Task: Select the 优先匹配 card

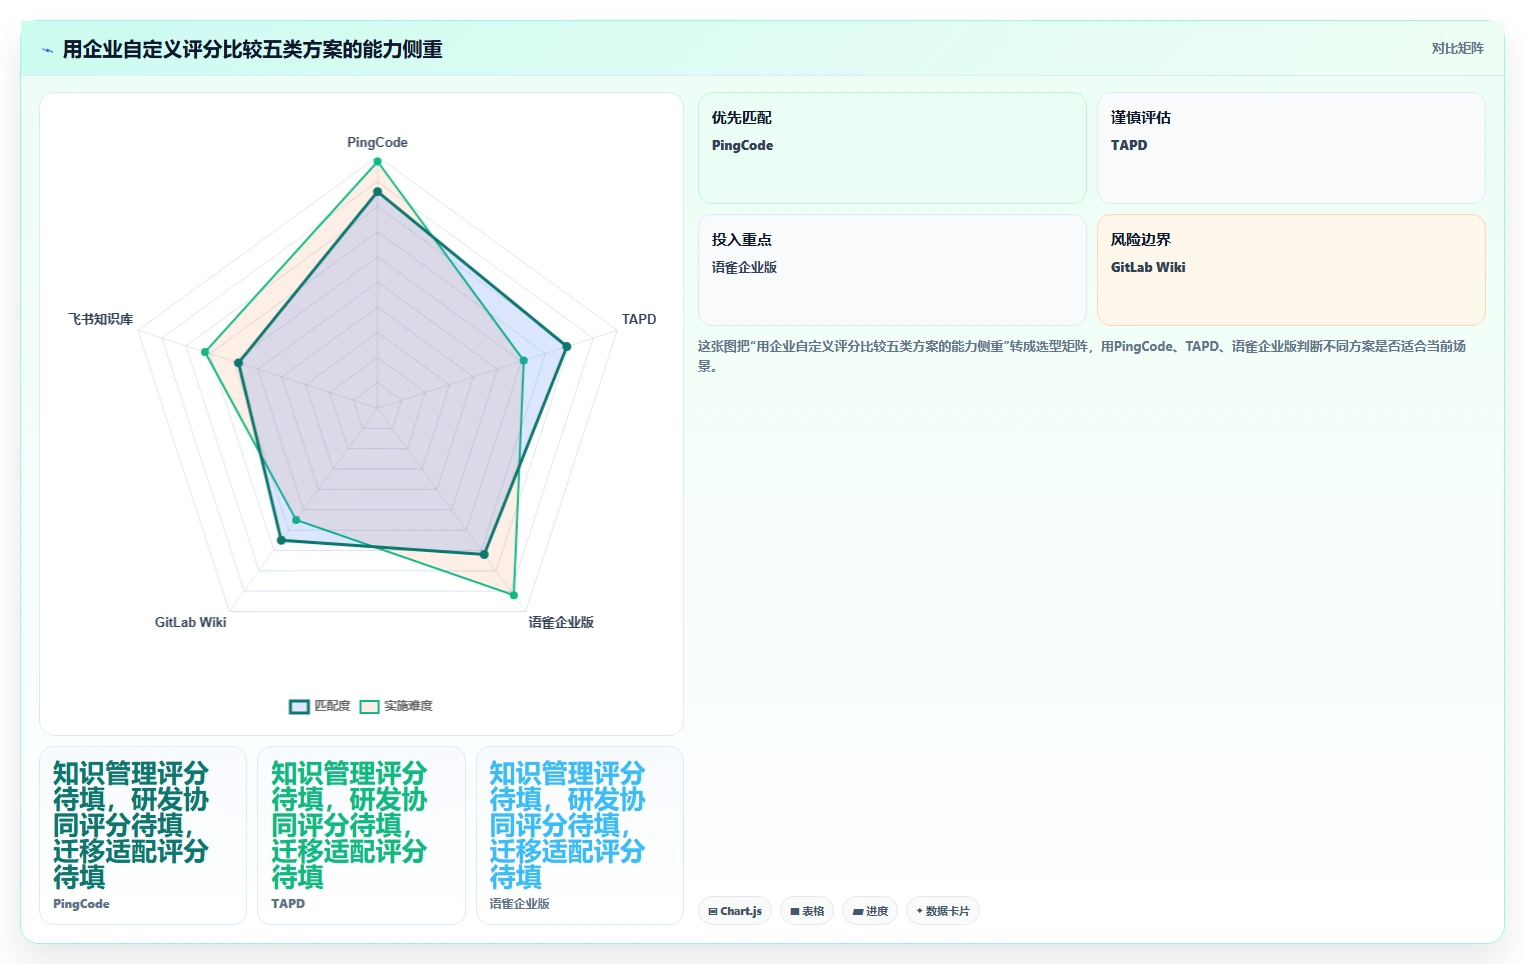Action: [x=892, y=148]
